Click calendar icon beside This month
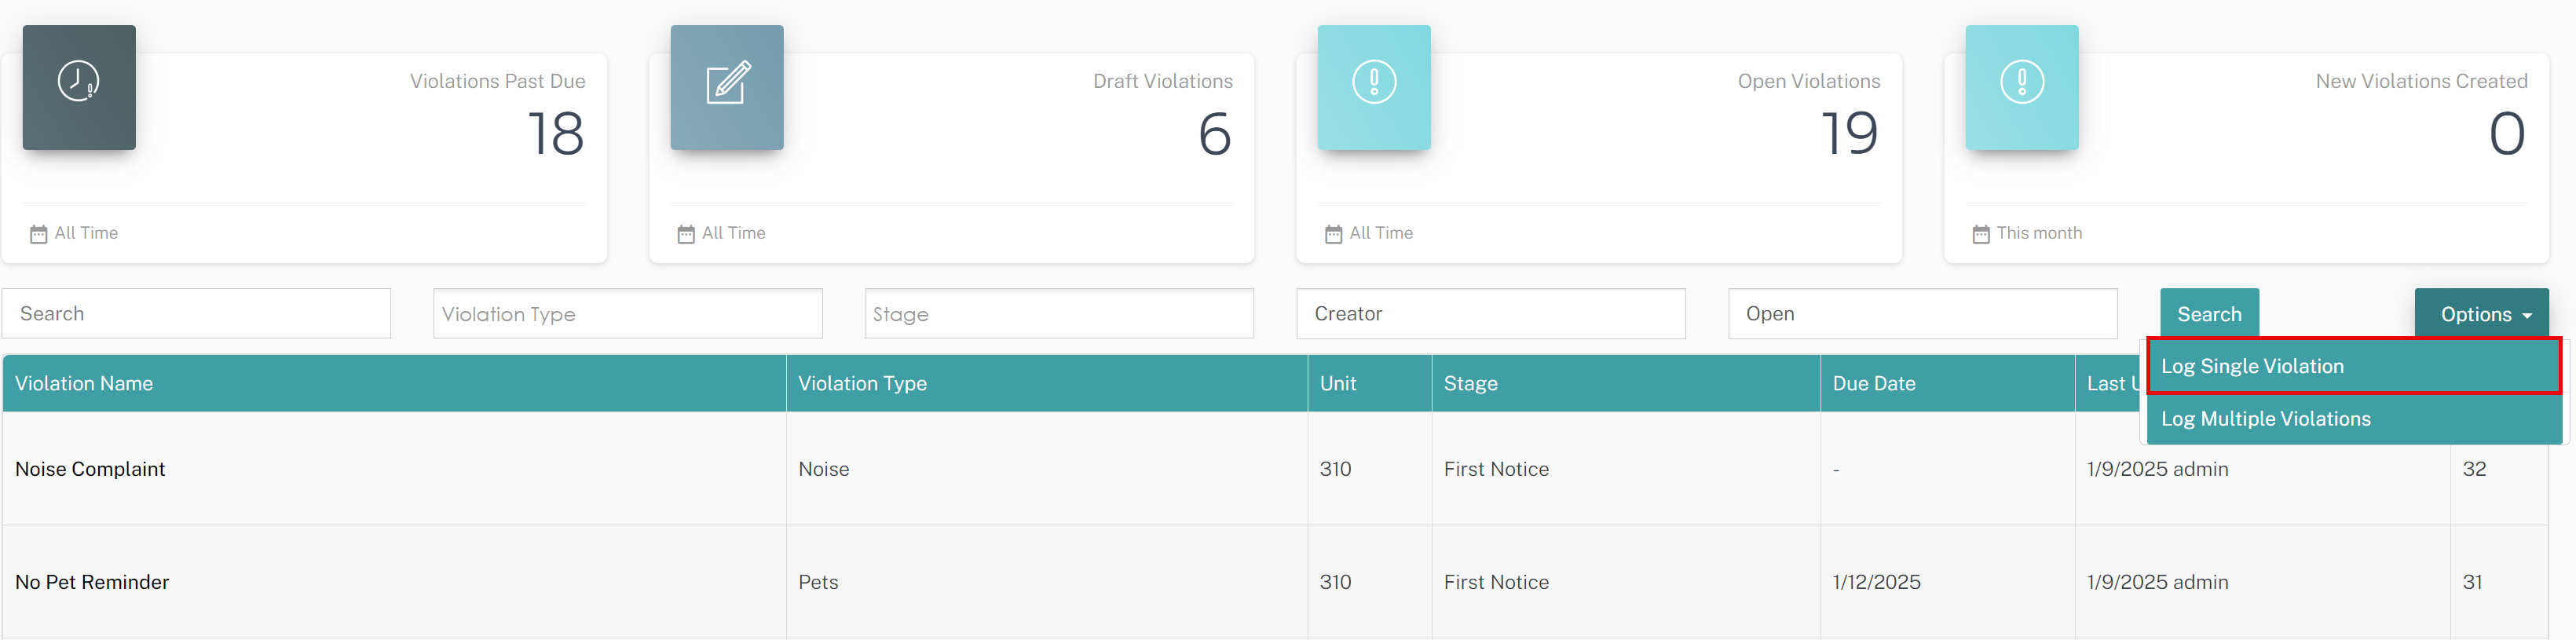 [1981, 234]
